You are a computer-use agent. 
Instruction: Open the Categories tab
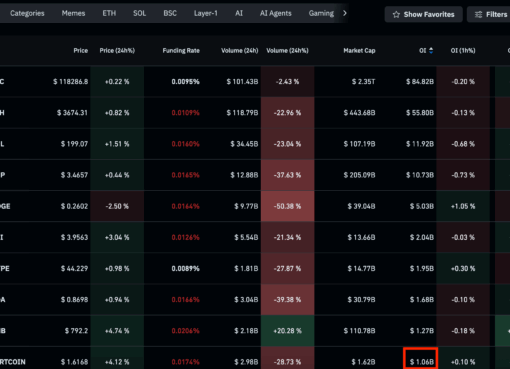(x=27, y=13)
